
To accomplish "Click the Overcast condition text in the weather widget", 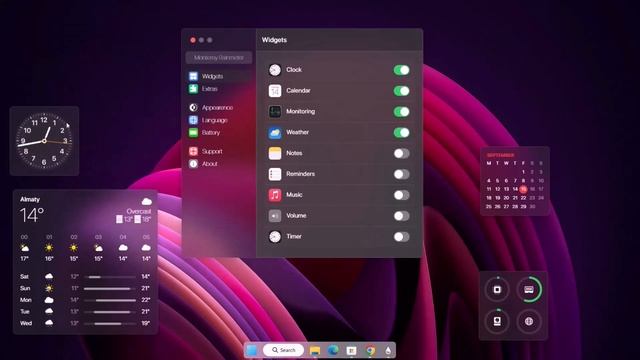I will pyautogui.click(x=139, y=211).
